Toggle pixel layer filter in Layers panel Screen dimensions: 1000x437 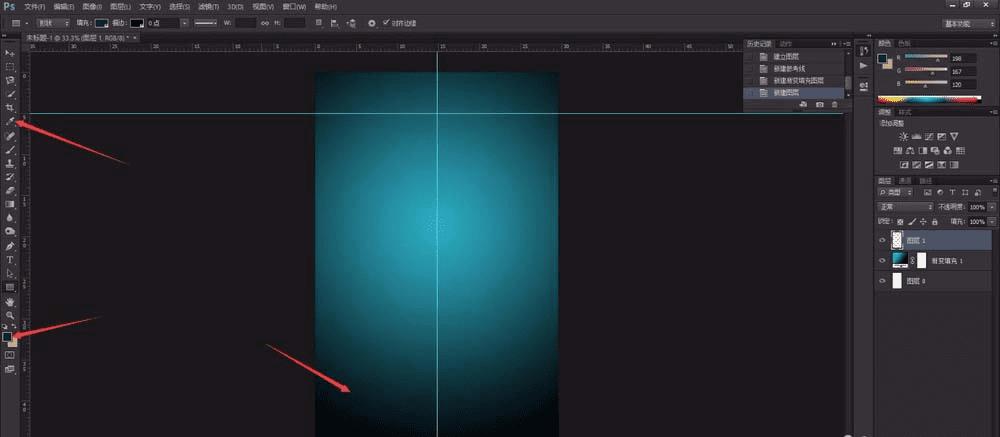click(928, 192)
